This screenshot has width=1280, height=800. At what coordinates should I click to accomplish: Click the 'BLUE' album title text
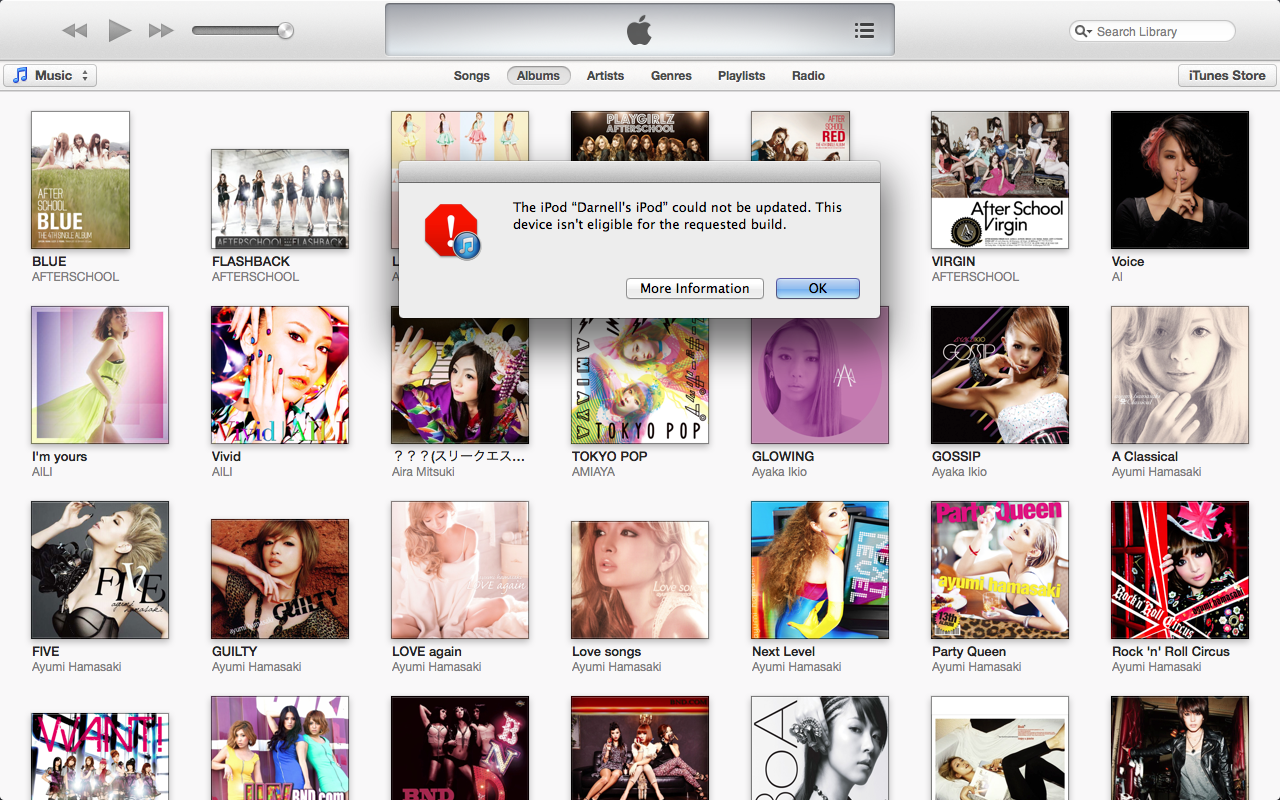49,261
